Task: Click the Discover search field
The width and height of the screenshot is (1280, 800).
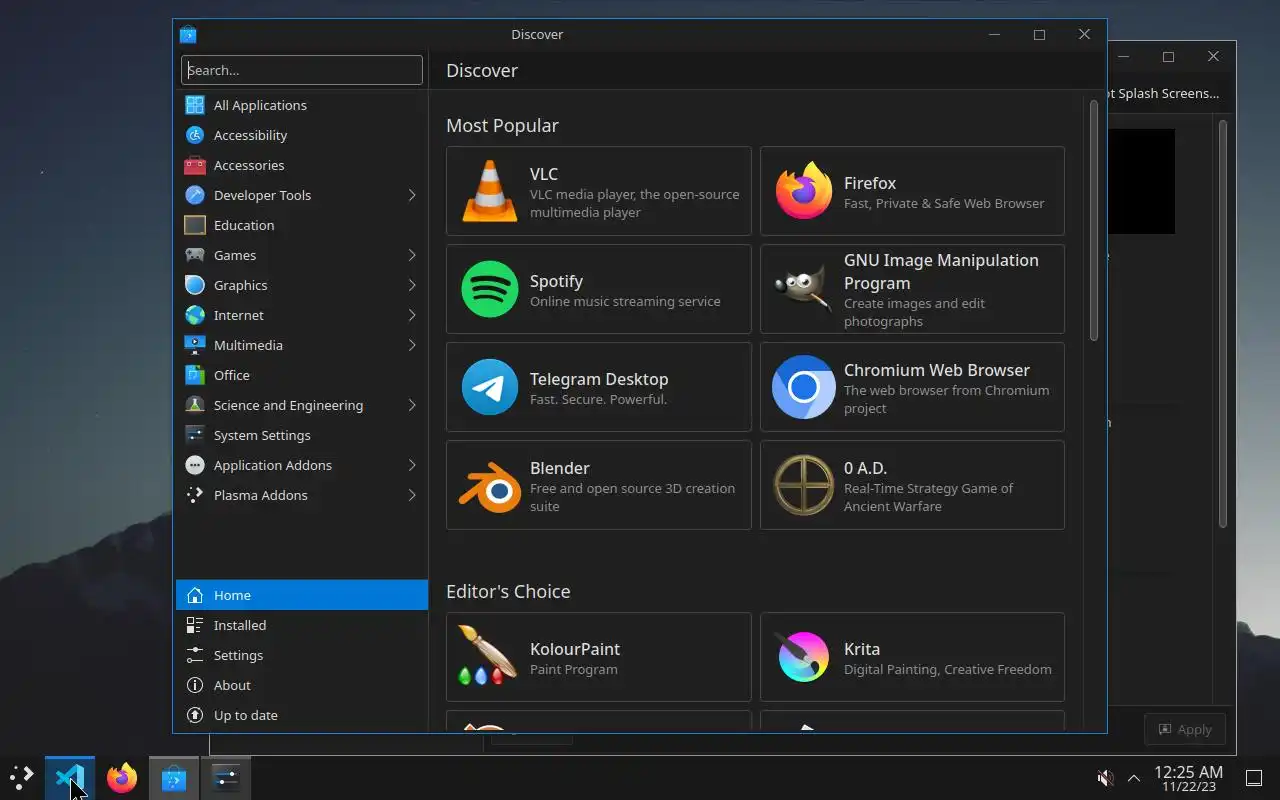Action: [x=302, y=70]
